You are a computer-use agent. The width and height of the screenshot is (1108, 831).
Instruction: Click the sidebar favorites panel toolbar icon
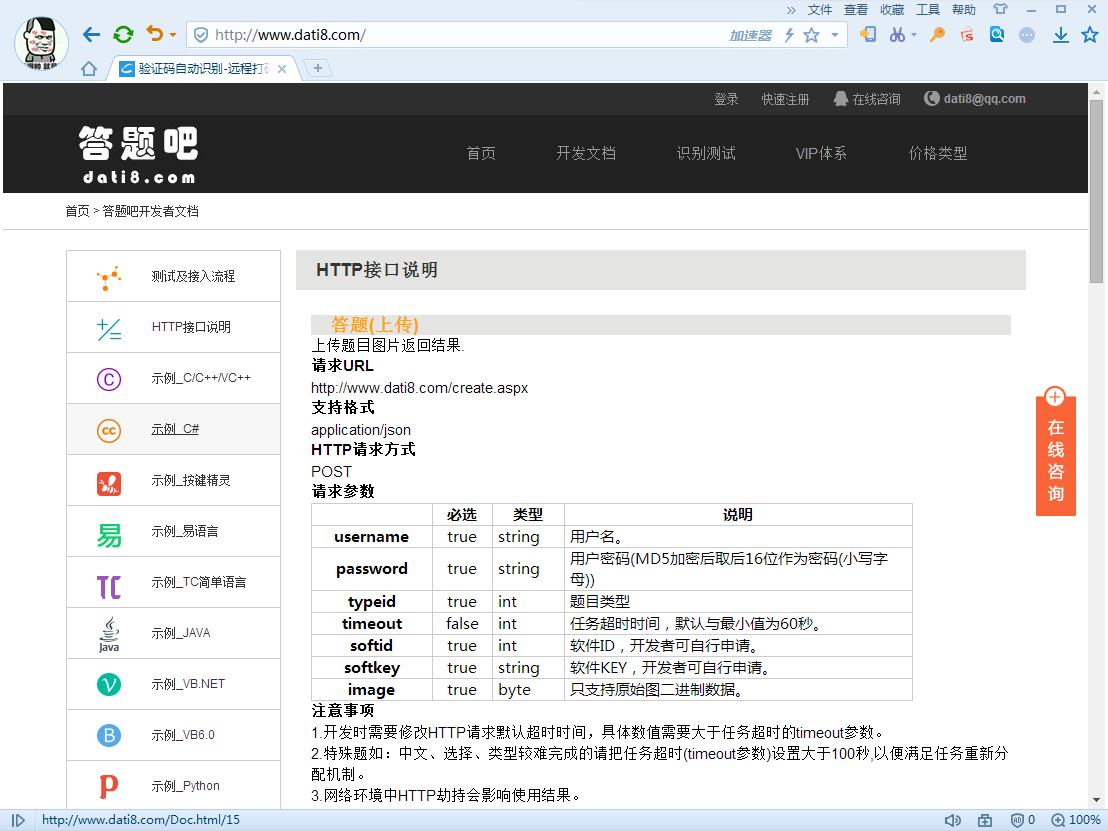point(868,34)
